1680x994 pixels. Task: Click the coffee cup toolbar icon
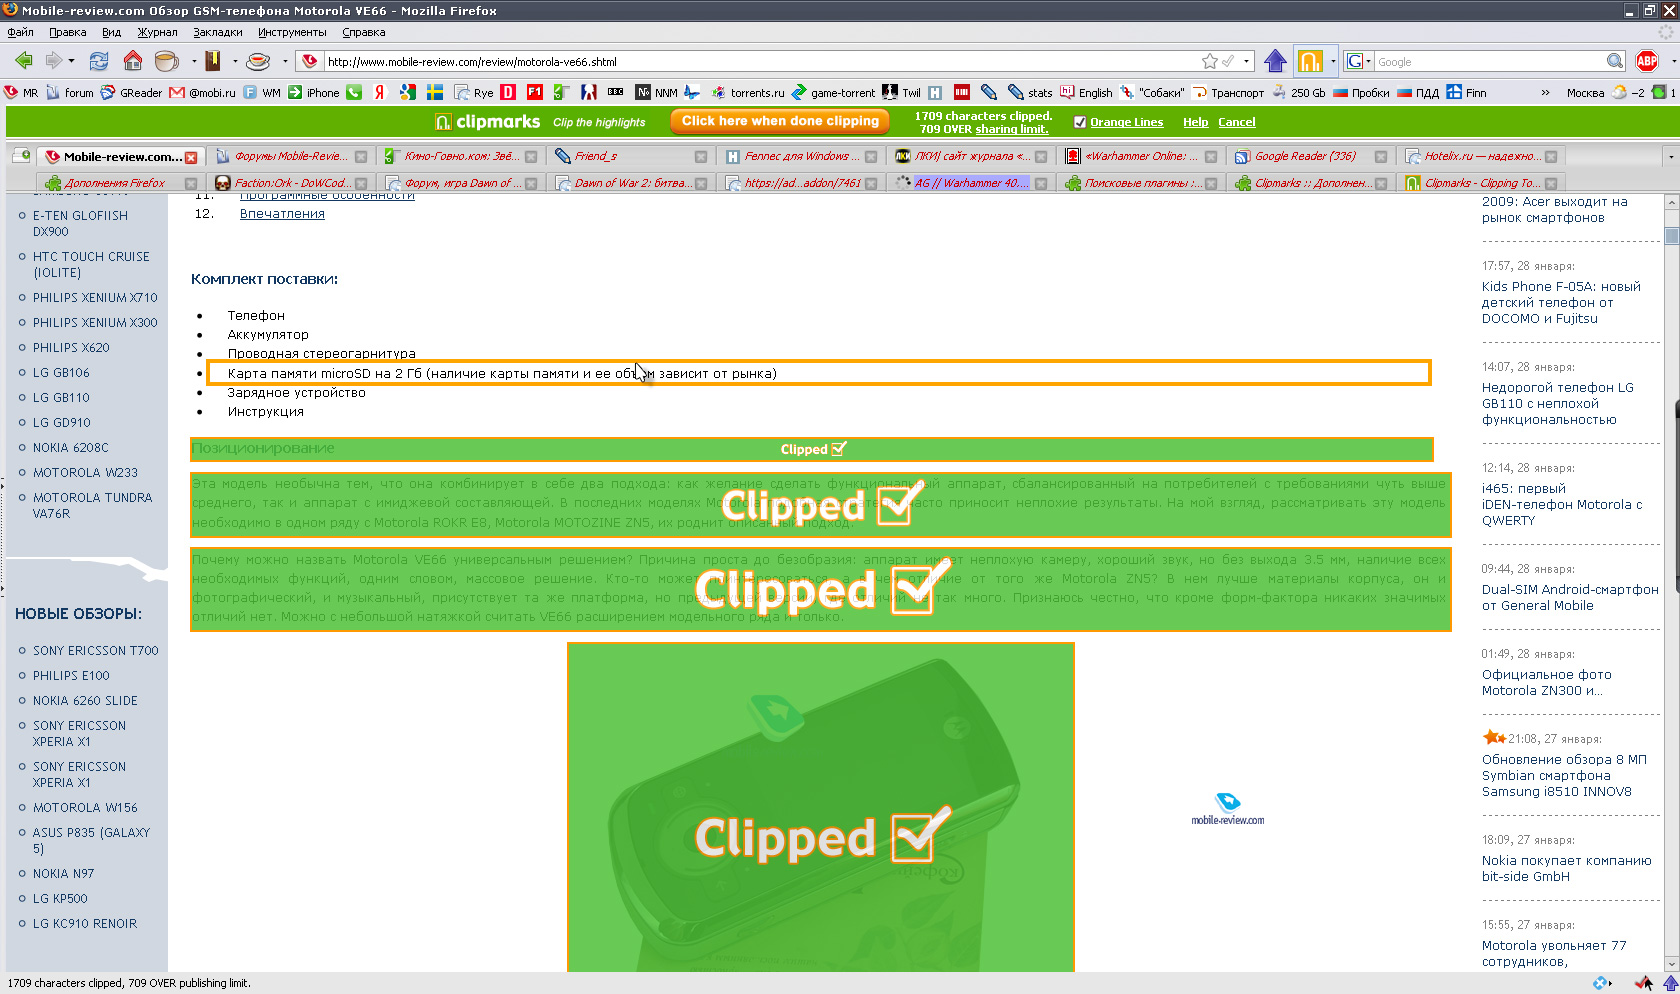[x=166, y=61]
